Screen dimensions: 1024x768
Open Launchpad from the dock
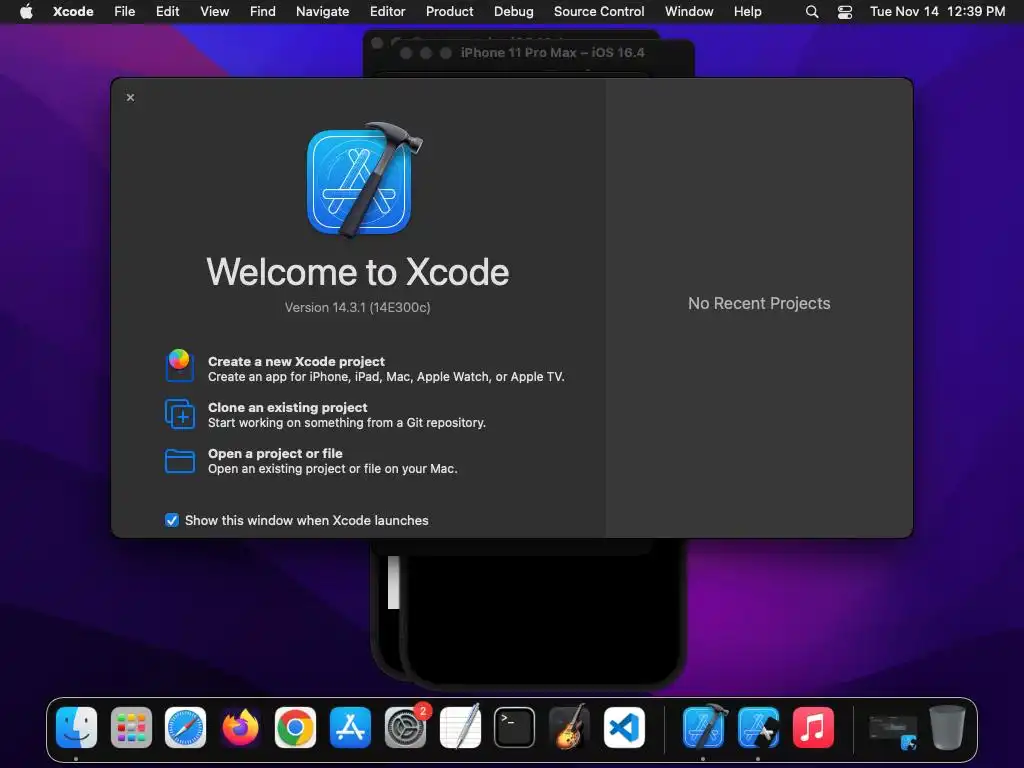[x=131, y=728]
